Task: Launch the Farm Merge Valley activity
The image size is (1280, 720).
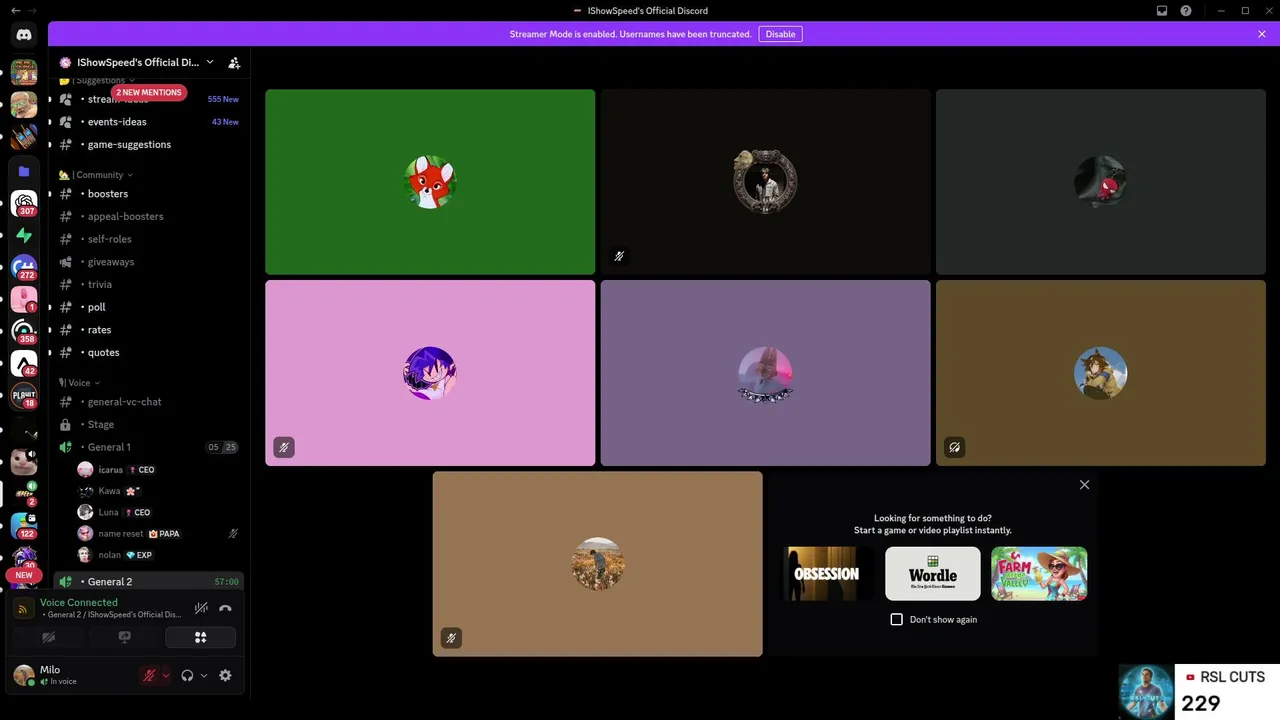Action: pos(1039,574)
